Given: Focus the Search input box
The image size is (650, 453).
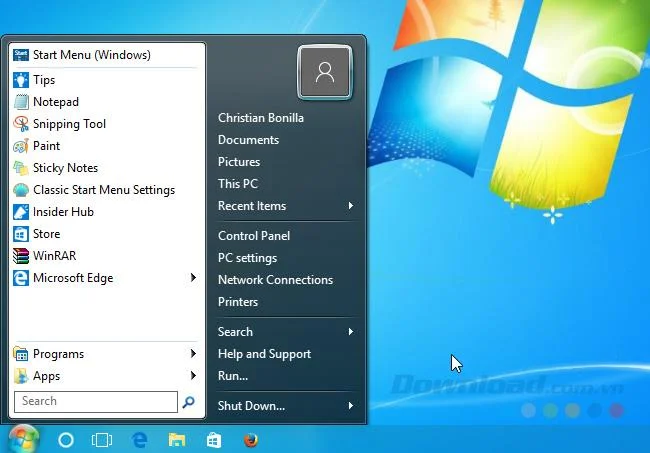Looking at the screenshot, I should tap(96, 402).
